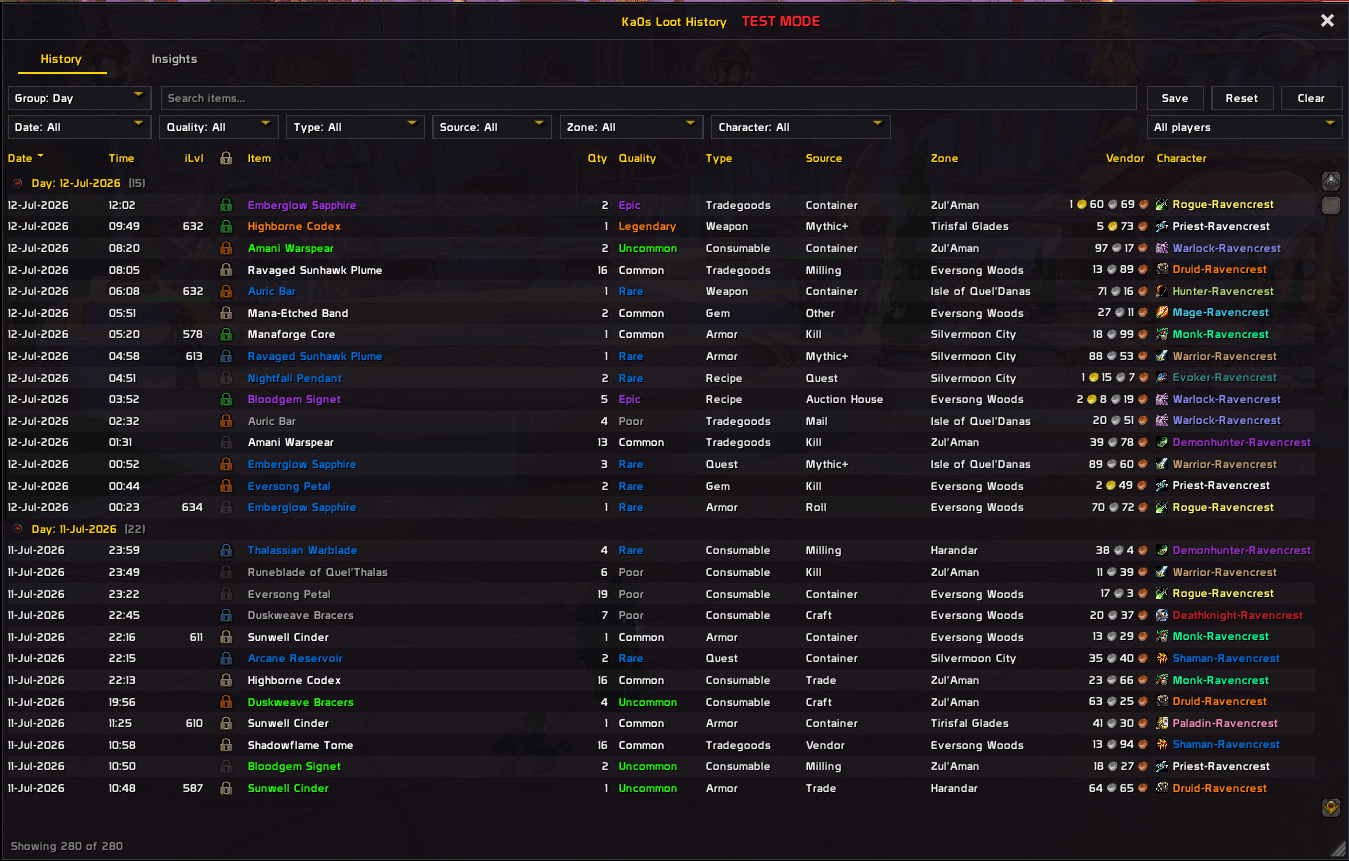
Task: Click the lock icon next to Shadowflame Tome
Action: [x=226, y=745]
